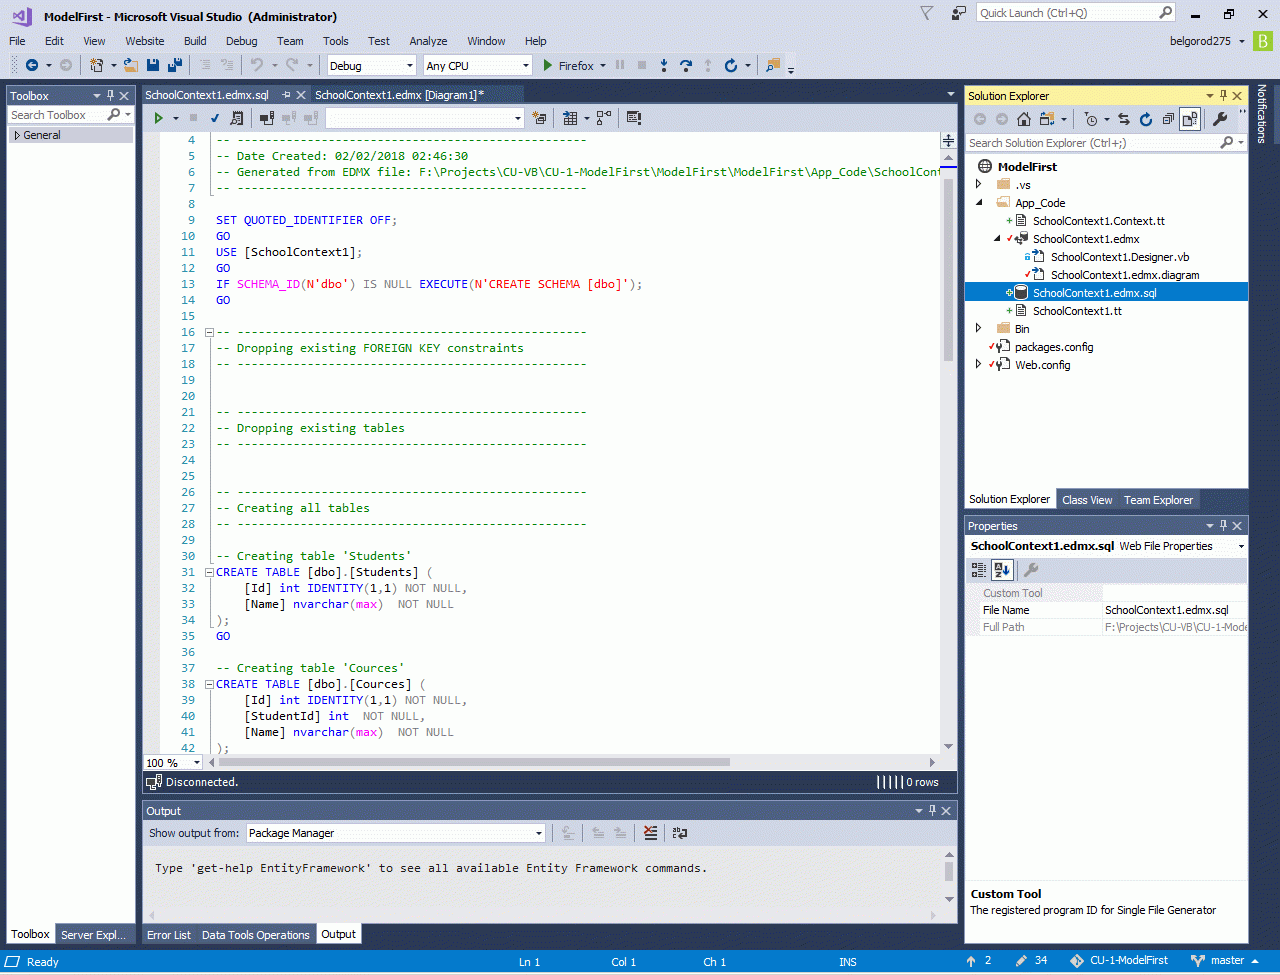Click the master branch button in status bar
This screenshot has height=975, width=1280.
[x=1226, y=961]
